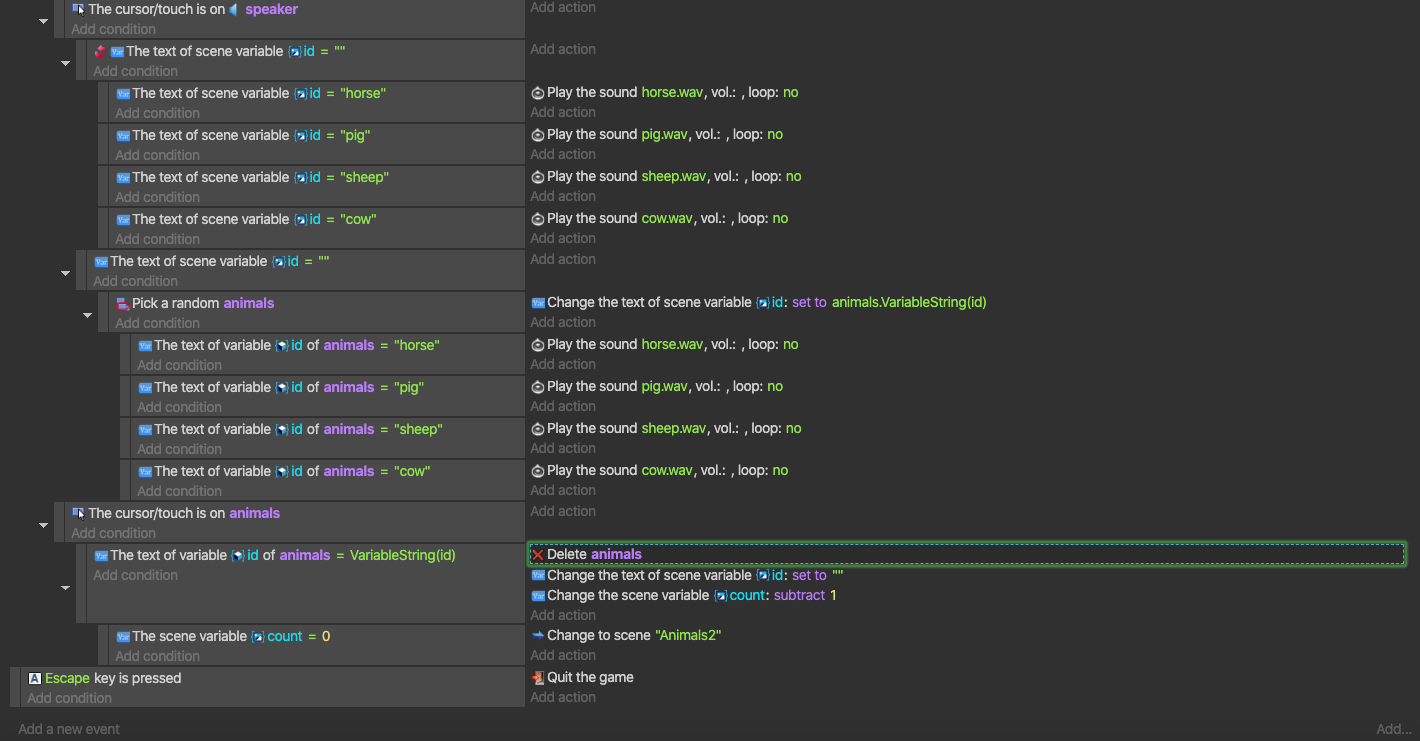Click Var icon of count subtract 1 action

pyautogui.click(x=538, y=595)
